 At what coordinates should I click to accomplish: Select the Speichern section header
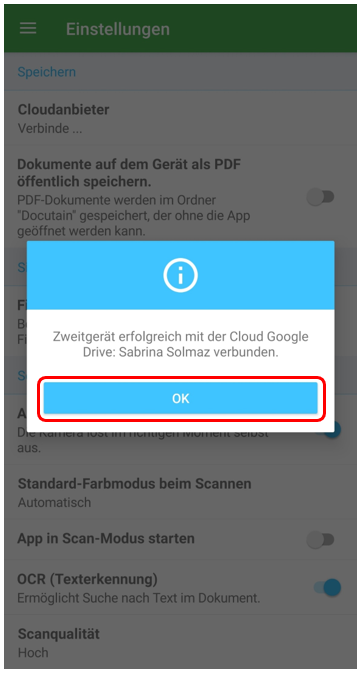46,71
